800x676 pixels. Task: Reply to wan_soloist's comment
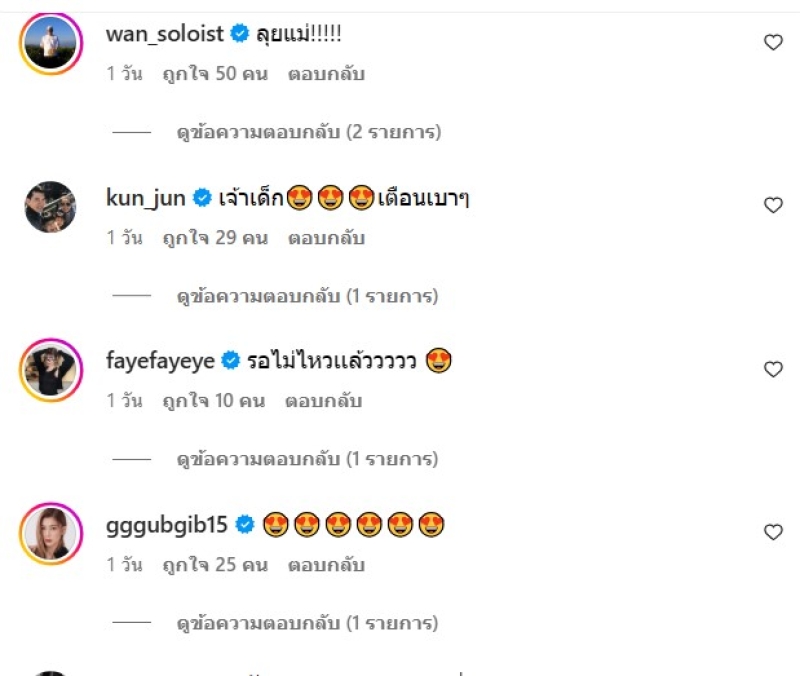coord(326,74)
